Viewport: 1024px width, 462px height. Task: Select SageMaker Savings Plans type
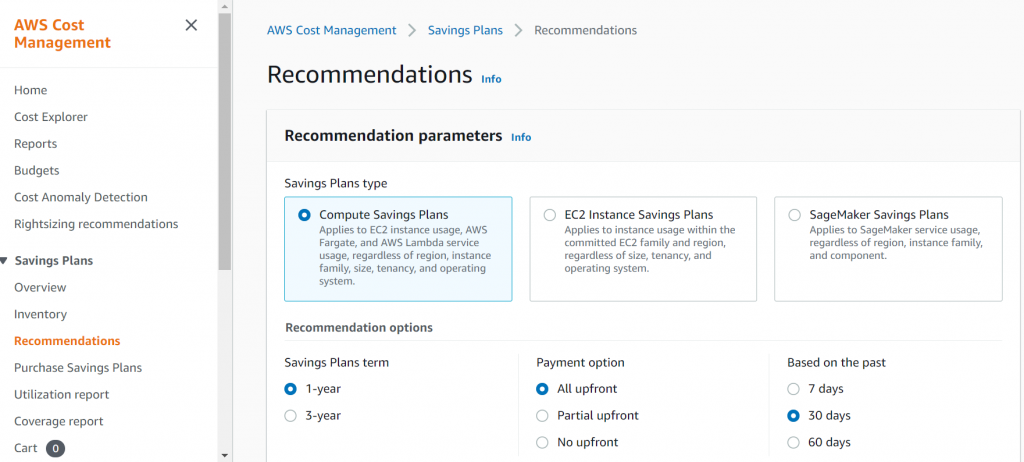click(x=794, y=215)
